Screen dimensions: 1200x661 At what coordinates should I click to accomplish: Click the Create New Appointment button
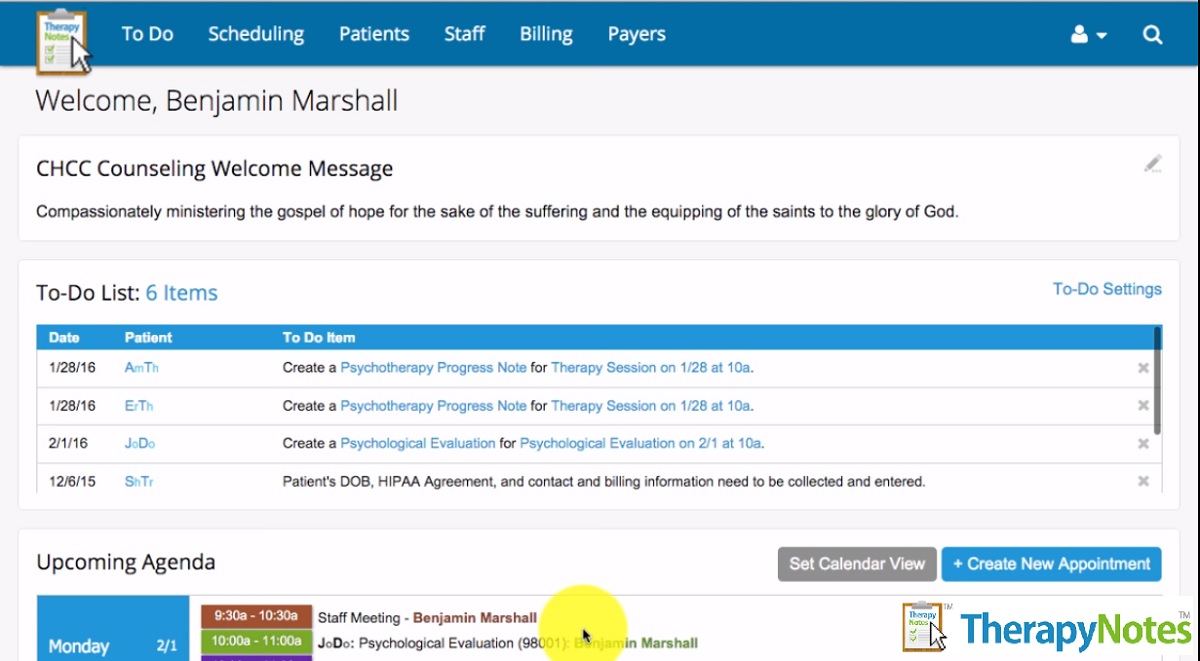coord(1051,564)
